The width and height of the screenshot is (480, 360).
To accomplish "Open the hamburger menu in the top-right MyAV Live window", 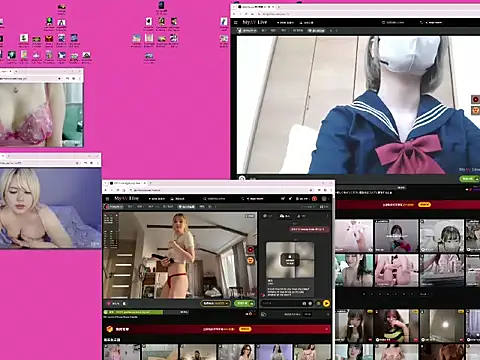I will [236, 22].
